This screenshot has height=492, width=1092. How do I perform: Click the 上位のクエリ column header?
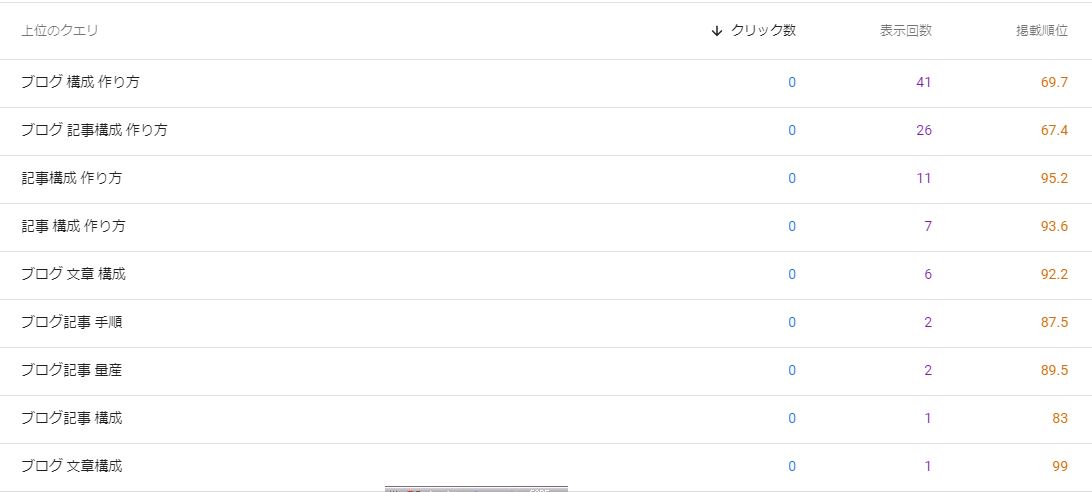pos(60,31)
